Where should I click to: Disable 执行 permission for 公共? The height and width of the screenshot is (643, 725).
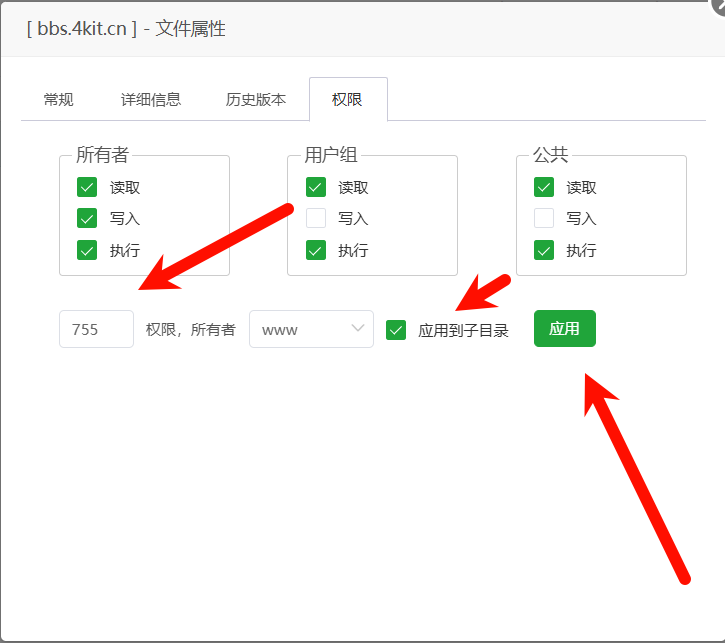(544, 250)
